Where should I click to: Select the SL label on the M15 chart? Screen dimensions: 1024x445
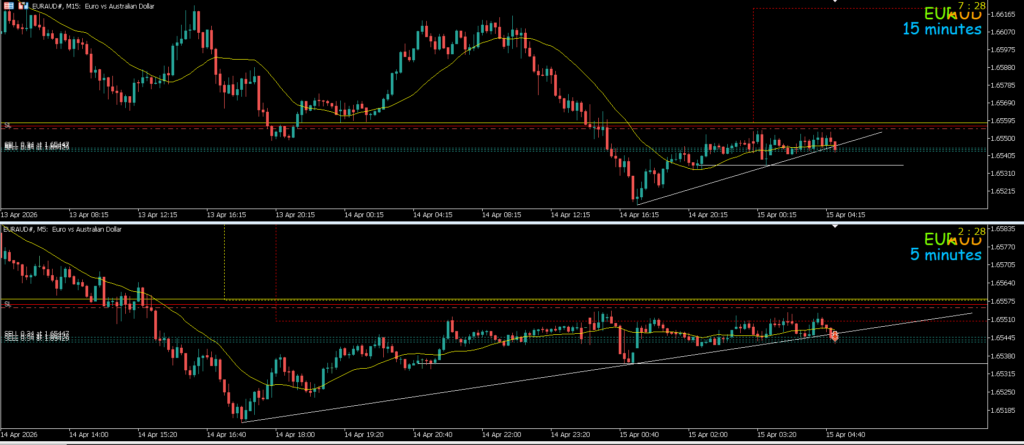[x=7, y=125]
